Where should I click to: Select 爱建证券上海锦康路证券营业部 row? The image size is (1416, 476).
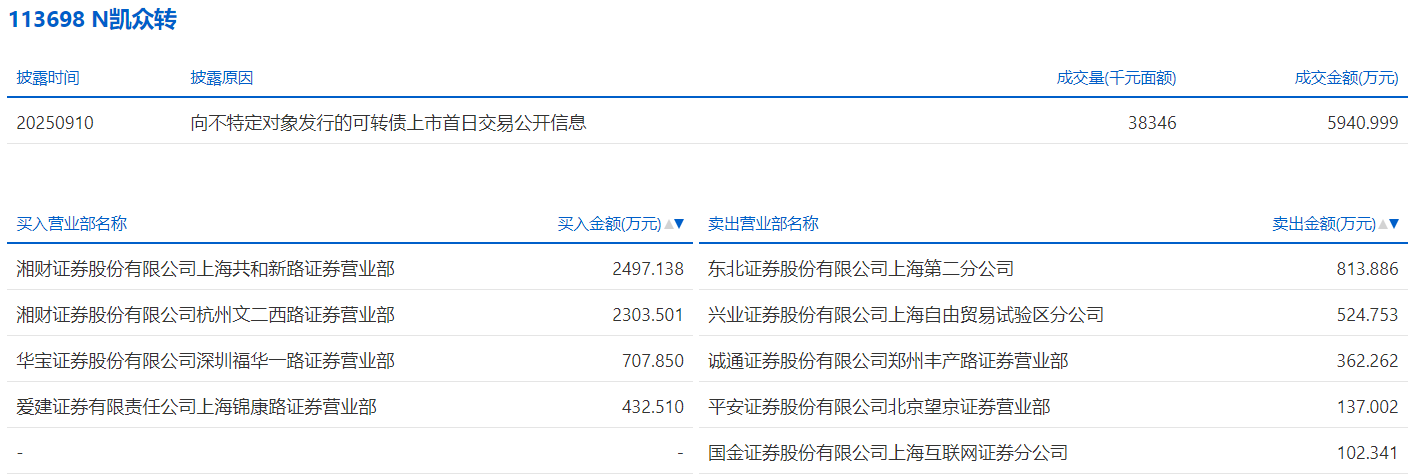350,407
